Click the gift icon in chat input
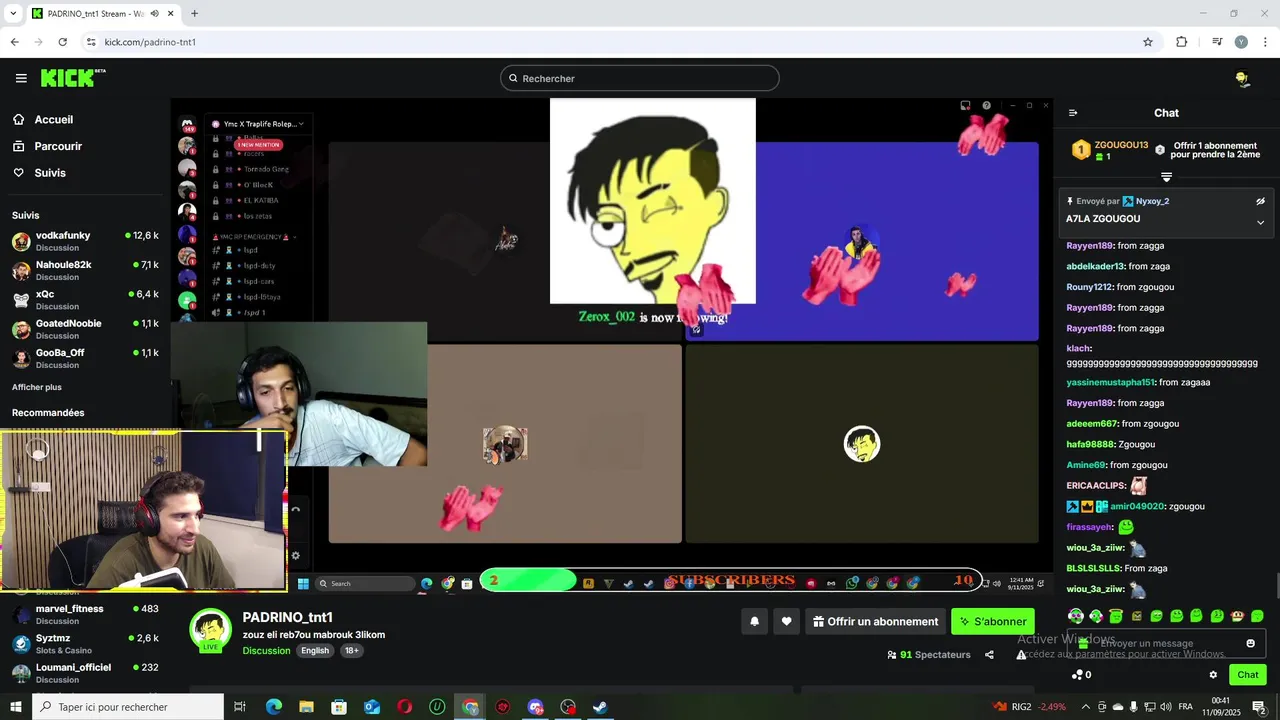The image size is (1280, 720). [1083, 644]
